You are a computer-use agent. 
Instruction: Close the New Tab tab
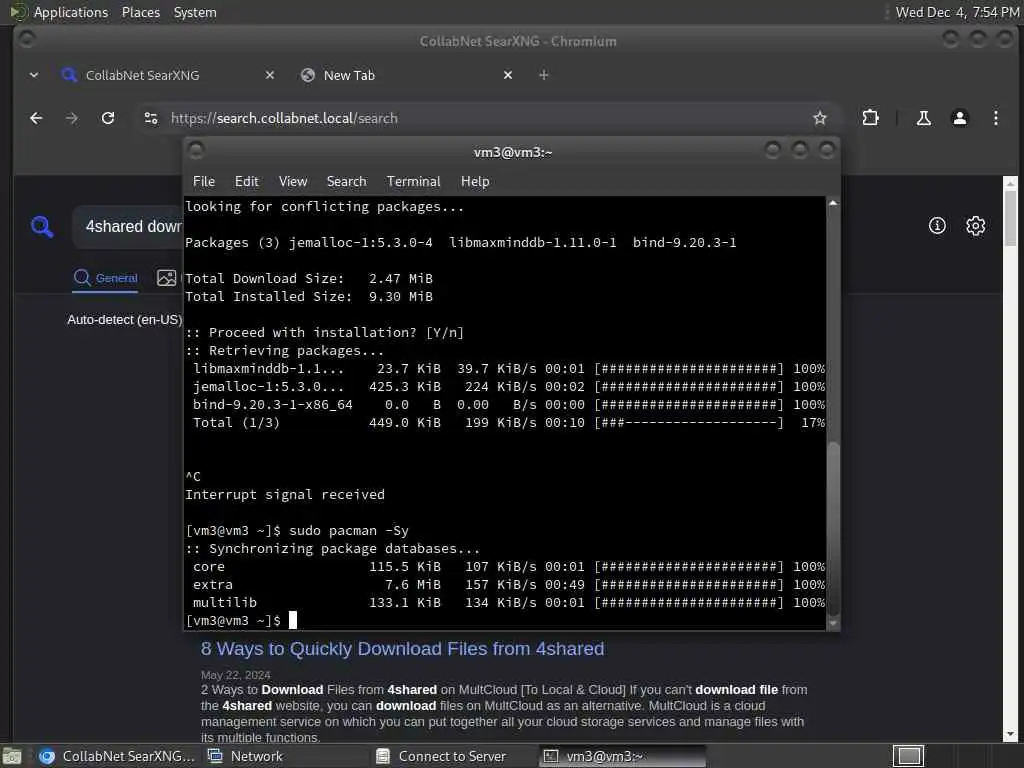click(x=508, y=75)
